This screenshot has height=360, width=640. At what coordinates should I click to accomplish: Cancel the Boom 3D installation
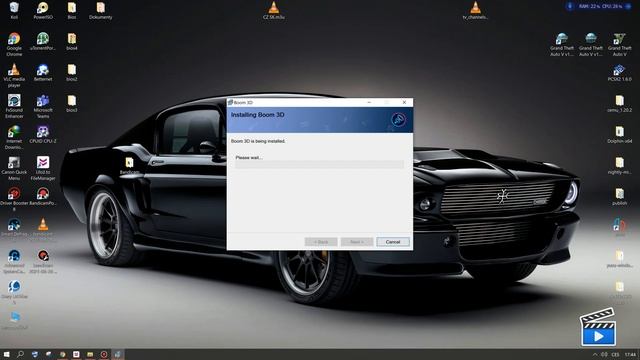(393, 242)
